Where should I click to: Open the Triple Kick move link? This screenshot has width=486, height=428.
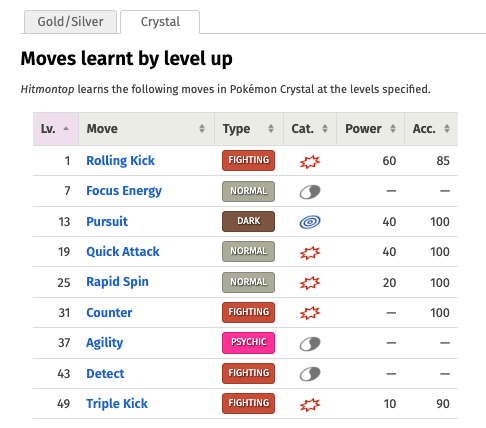(117, 404)
